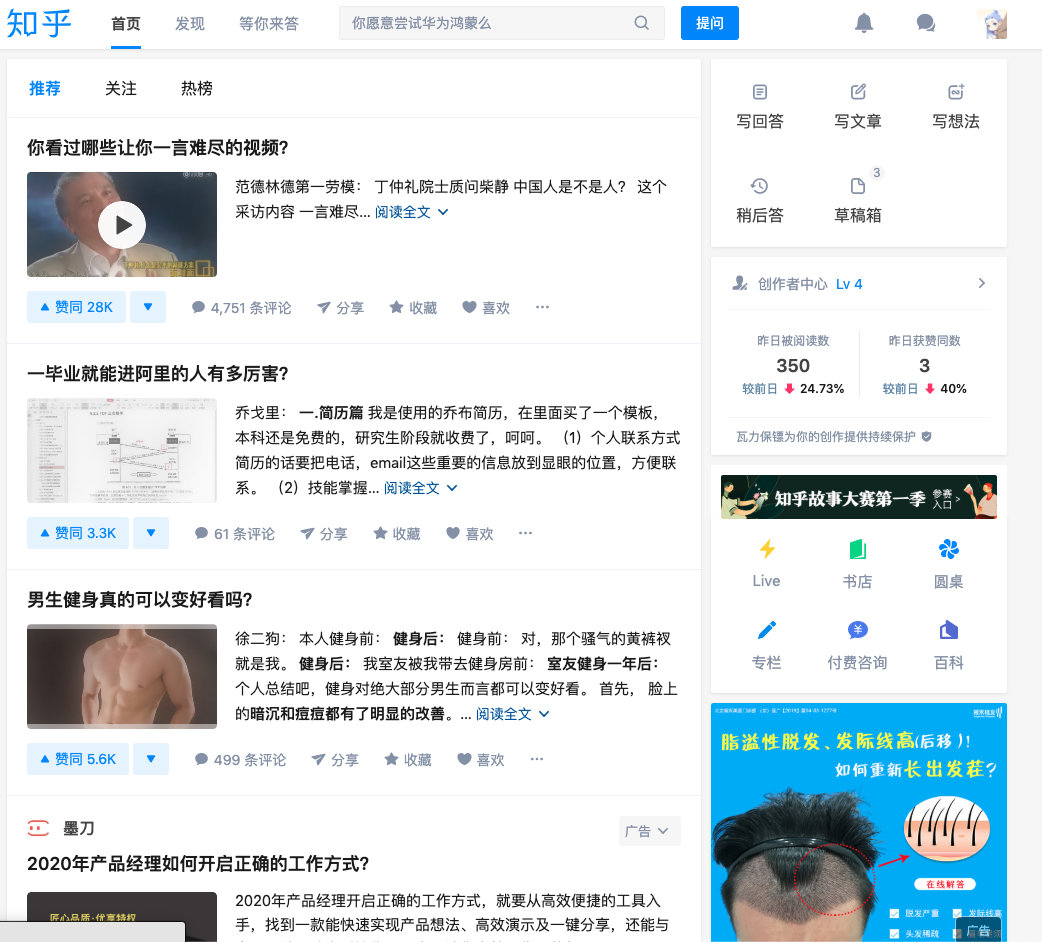Upvote 赞同 3.3K button

[78, 533]
